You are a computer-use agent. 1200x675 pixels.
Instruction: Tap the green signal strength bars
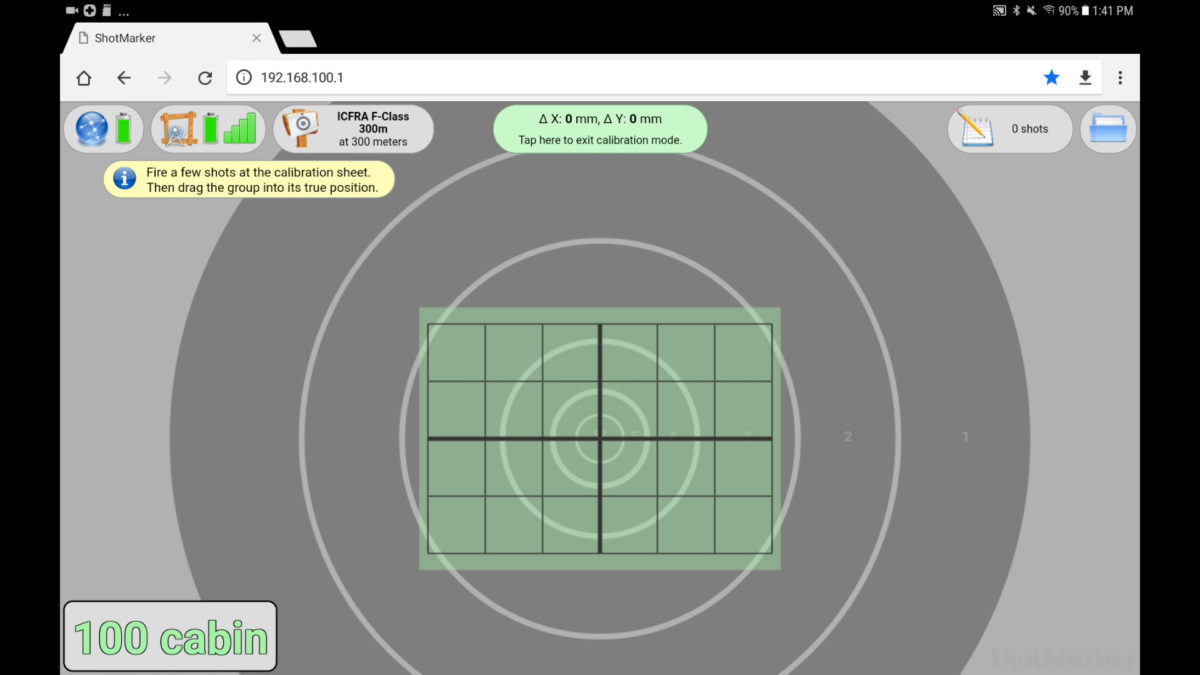239,129
